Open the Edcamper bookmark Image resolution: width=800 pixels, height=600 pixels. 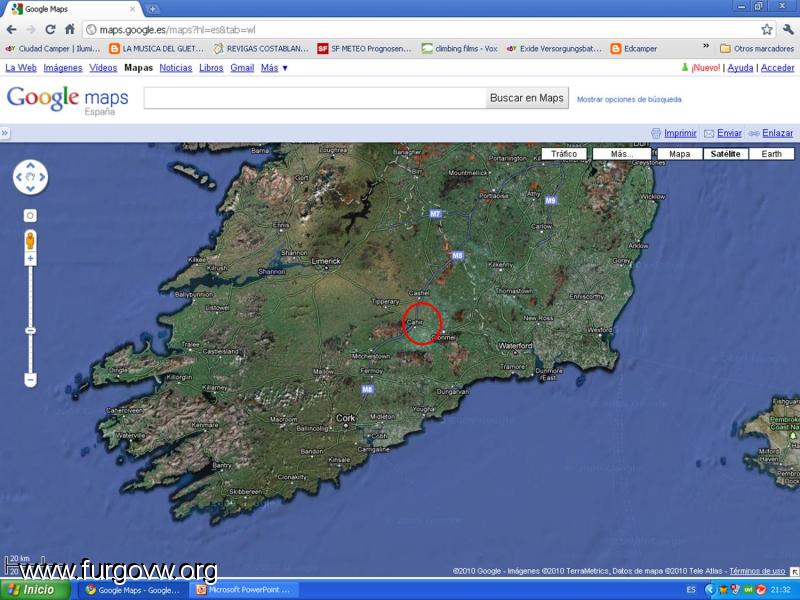[x=634, y=48]
